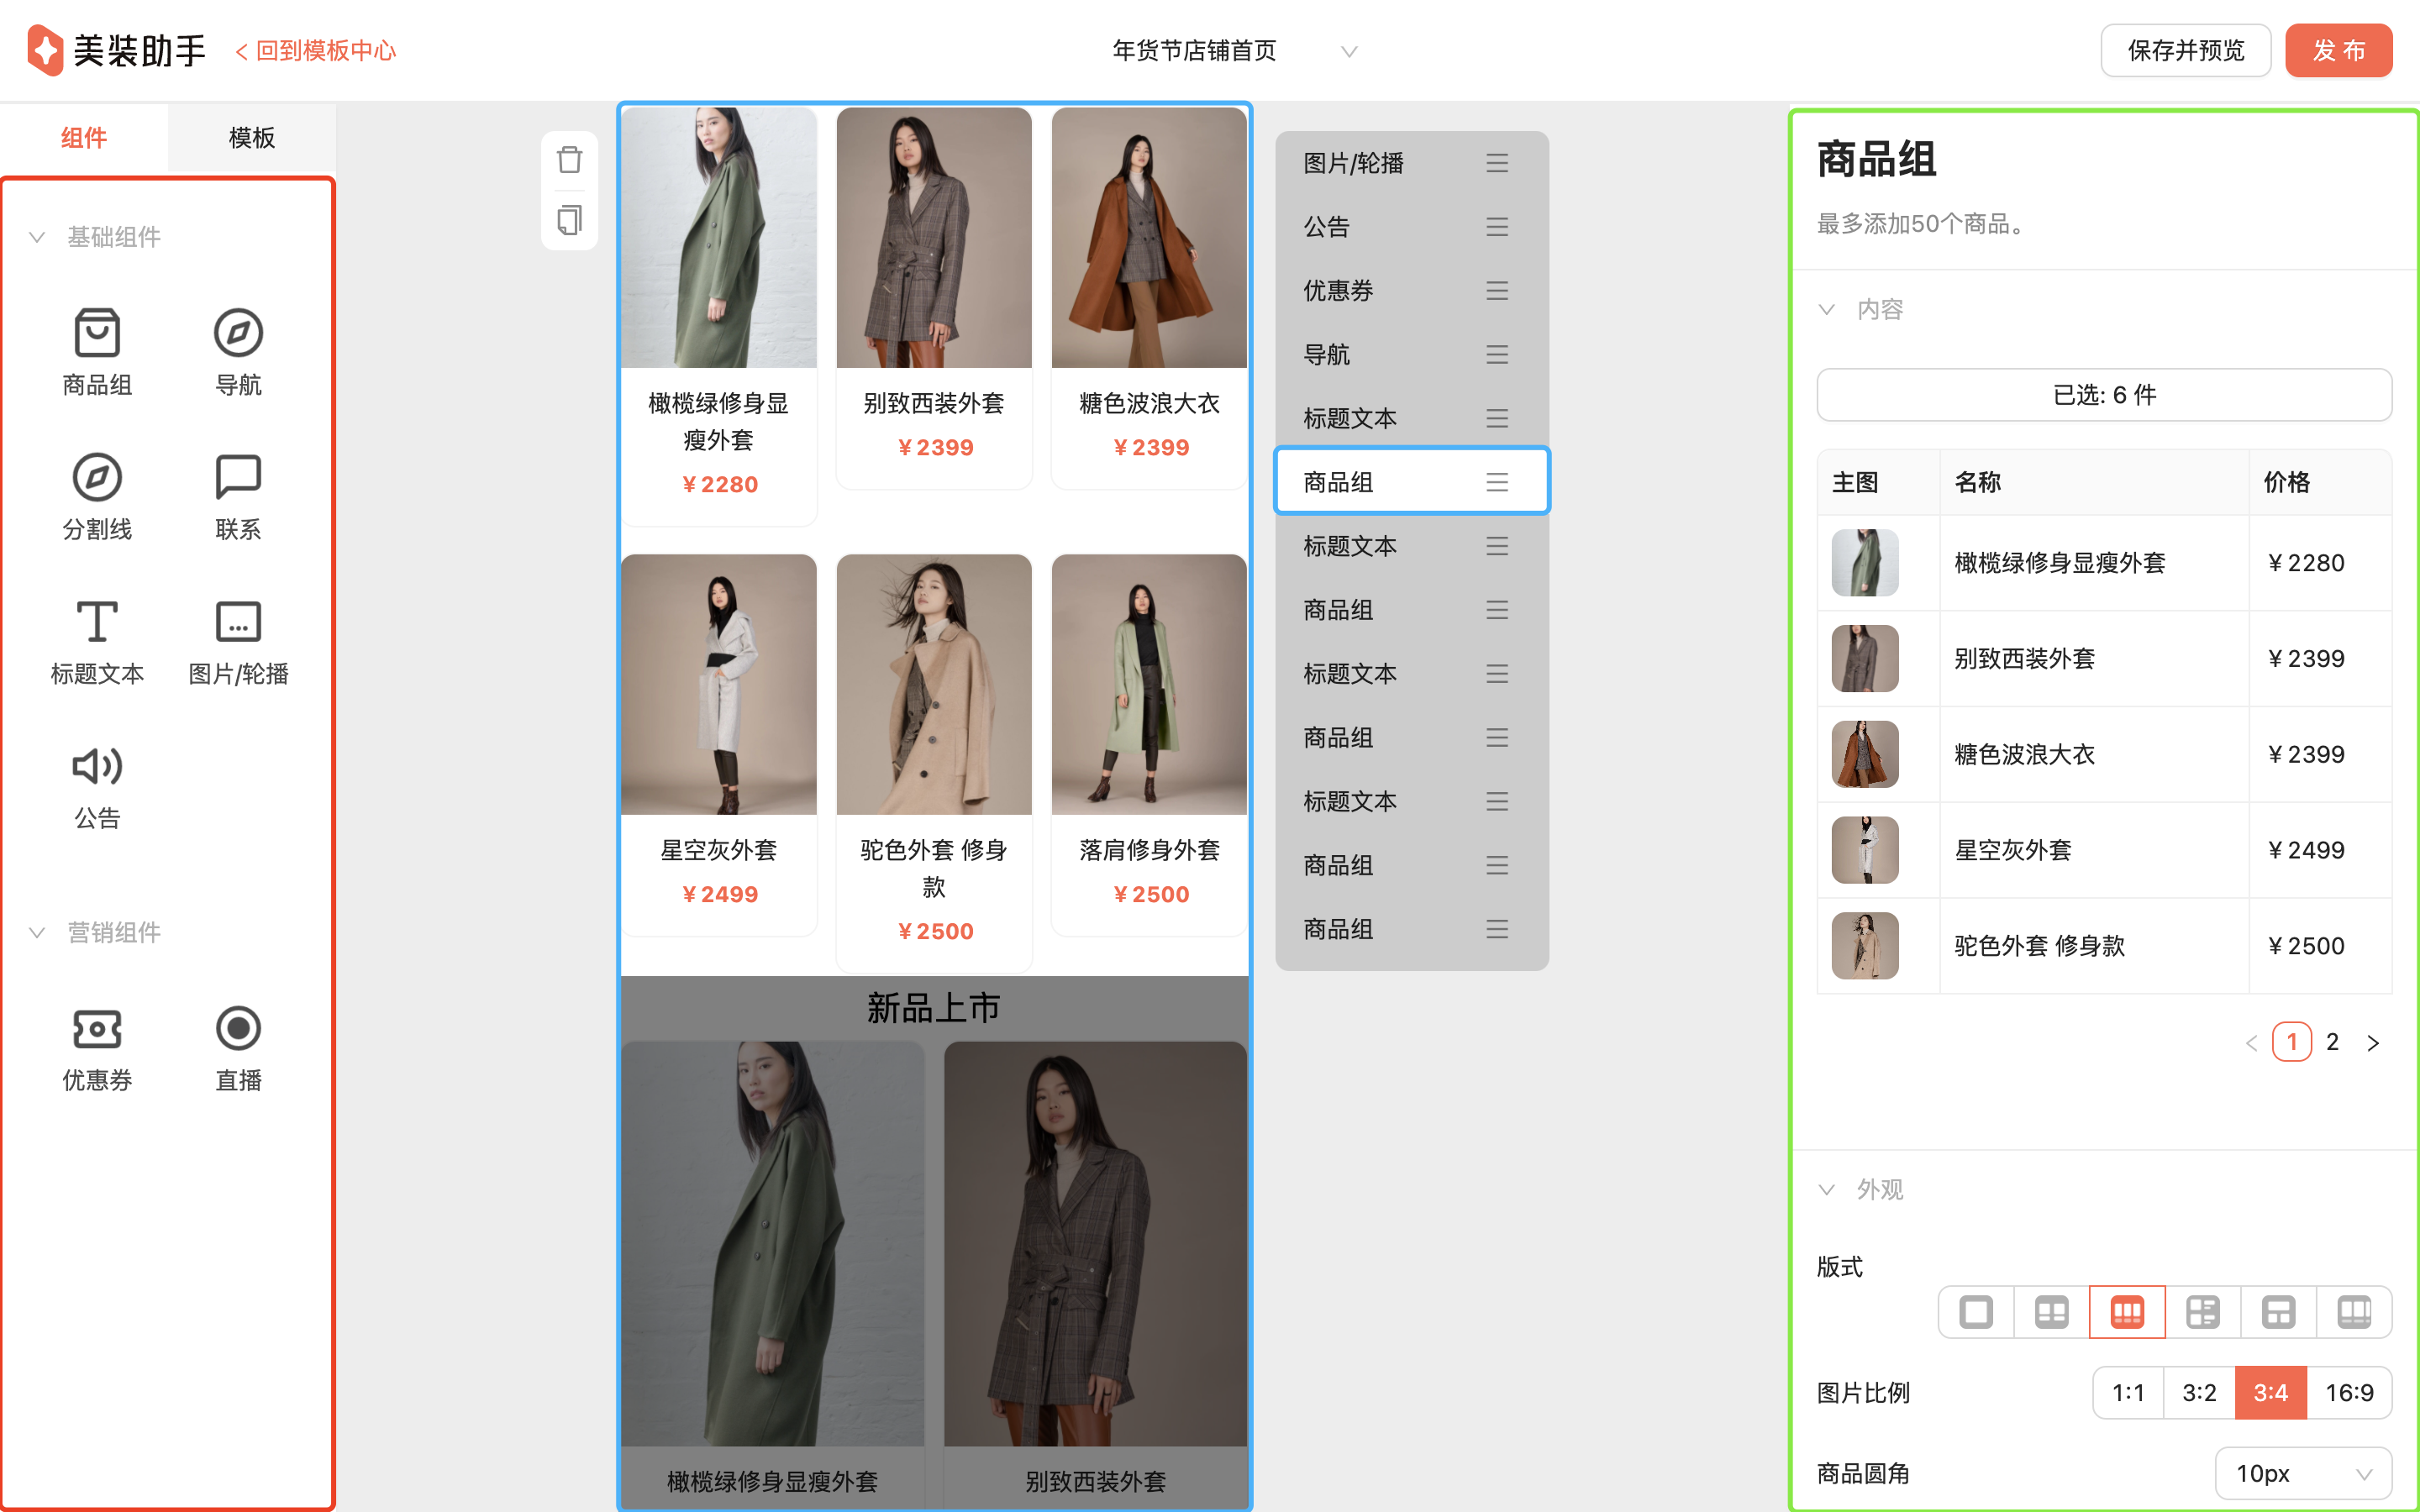
Task: Switch to the 模板 tab
Action: [x=251, y=138]
